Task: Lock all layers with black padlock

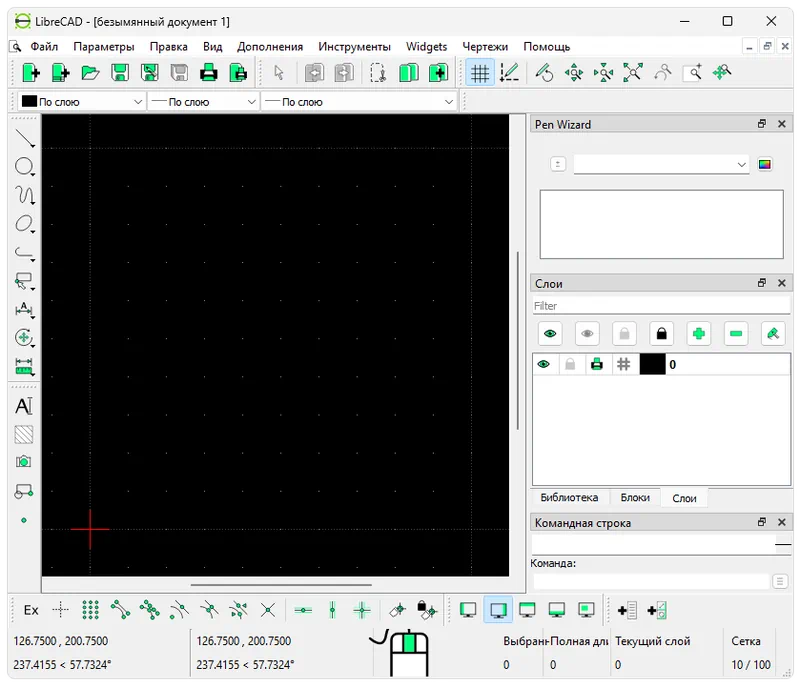Action: tap(662, 334)
